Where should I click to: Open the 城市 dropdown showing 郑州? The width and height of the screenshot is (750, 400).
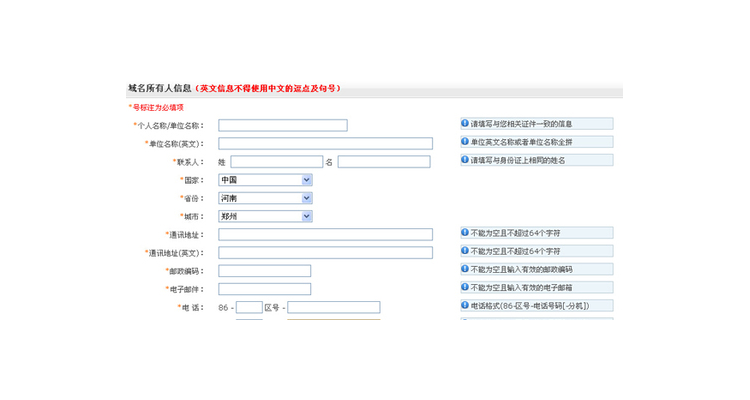tap(265, 216)
